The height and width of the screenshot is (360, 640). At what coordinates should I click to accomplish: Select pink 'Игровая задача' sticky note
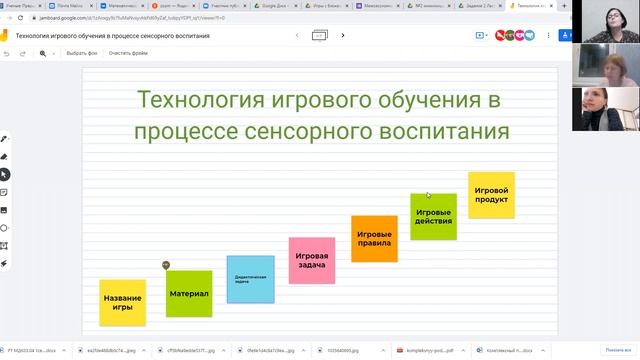[x=312, y=260]
